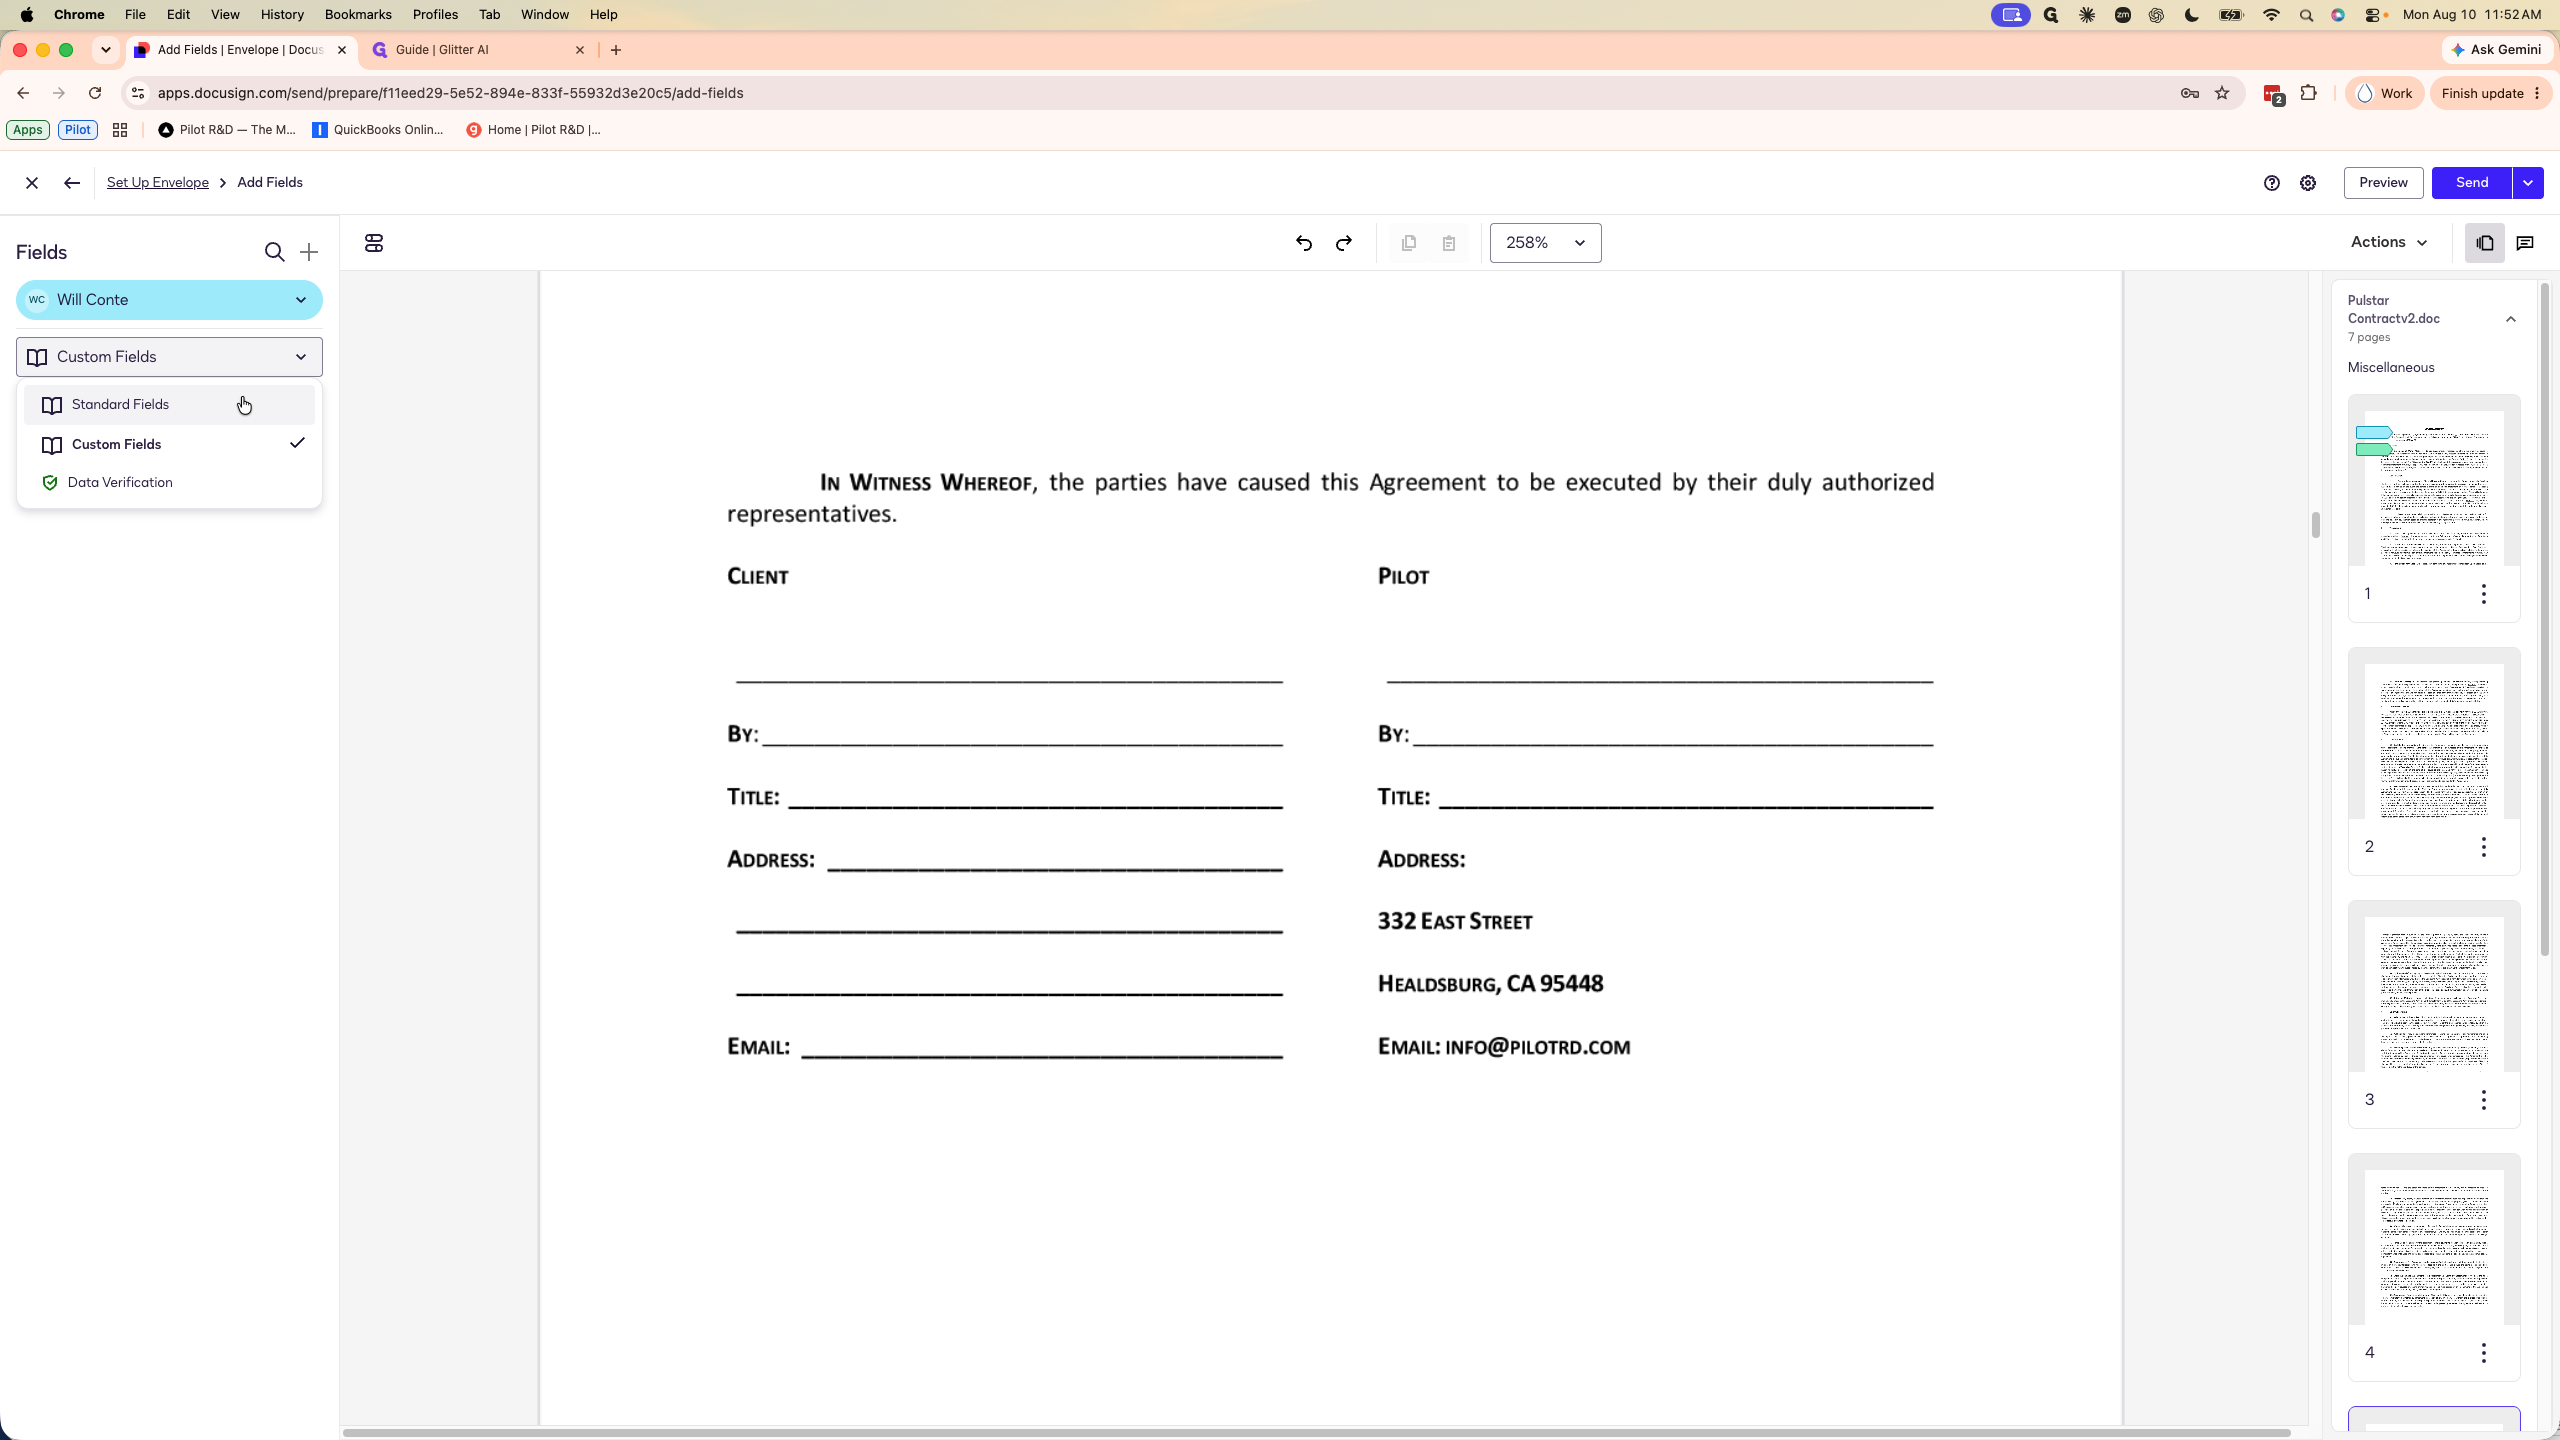Search fields with the magnifier icon
The width and height of the screenshot is (2560, 1440).
tap(274, 252)
